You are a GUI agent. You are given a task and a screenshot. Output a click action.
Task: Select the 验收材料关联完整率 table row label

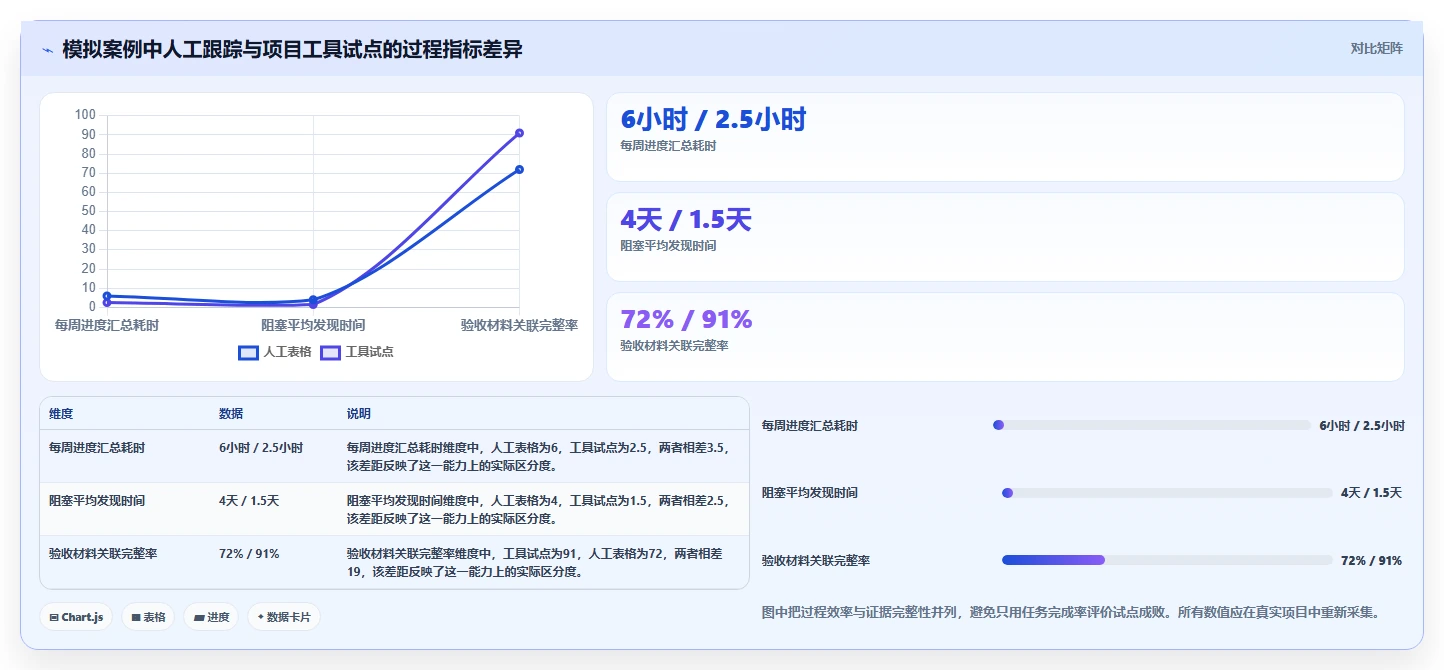(103, 554)
